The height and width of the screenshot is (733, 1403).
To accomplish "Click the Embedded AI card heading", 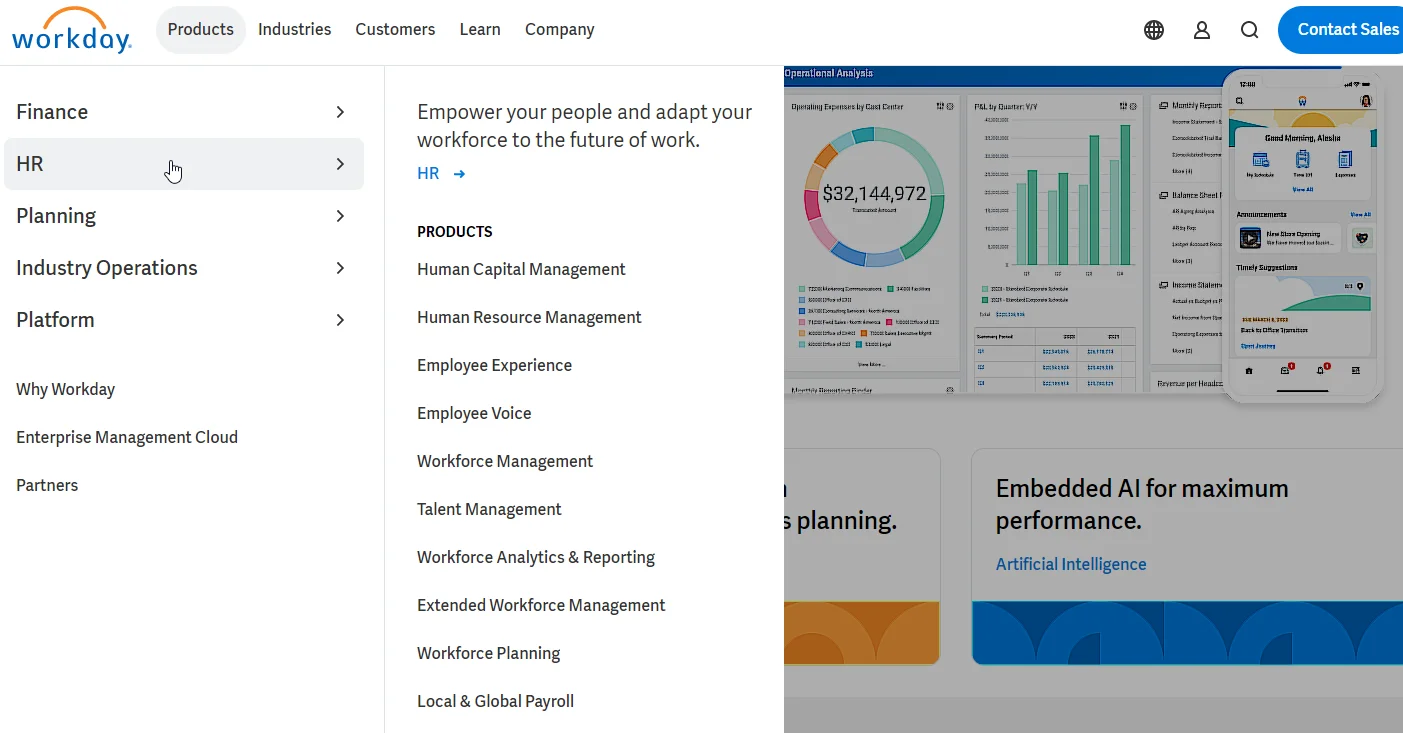I will tap(1142, 504).
